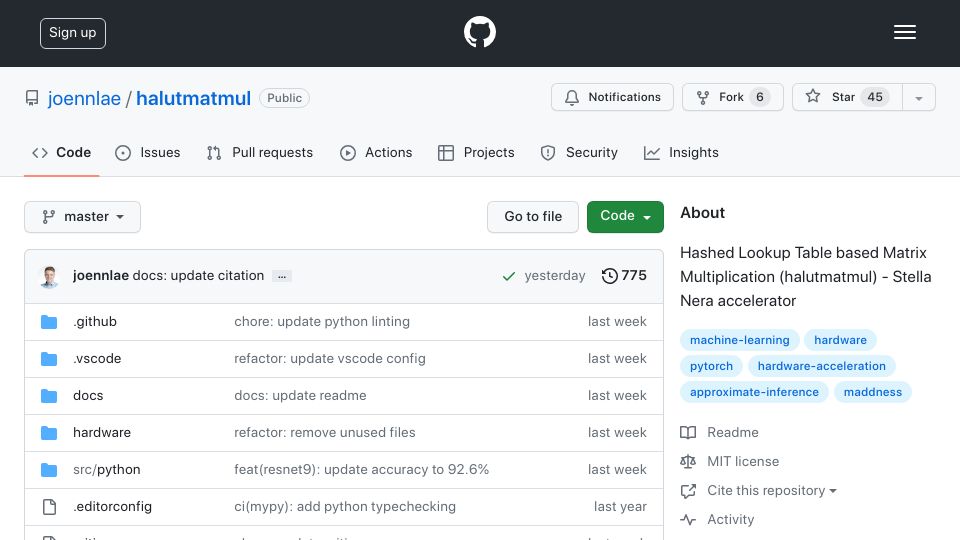
Task: Click the Actions play icon
Action: pos(348,153)
